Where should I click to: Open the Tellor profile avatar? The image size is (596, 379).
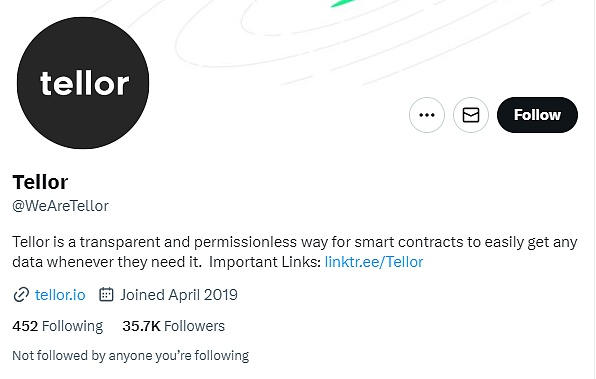83,83
